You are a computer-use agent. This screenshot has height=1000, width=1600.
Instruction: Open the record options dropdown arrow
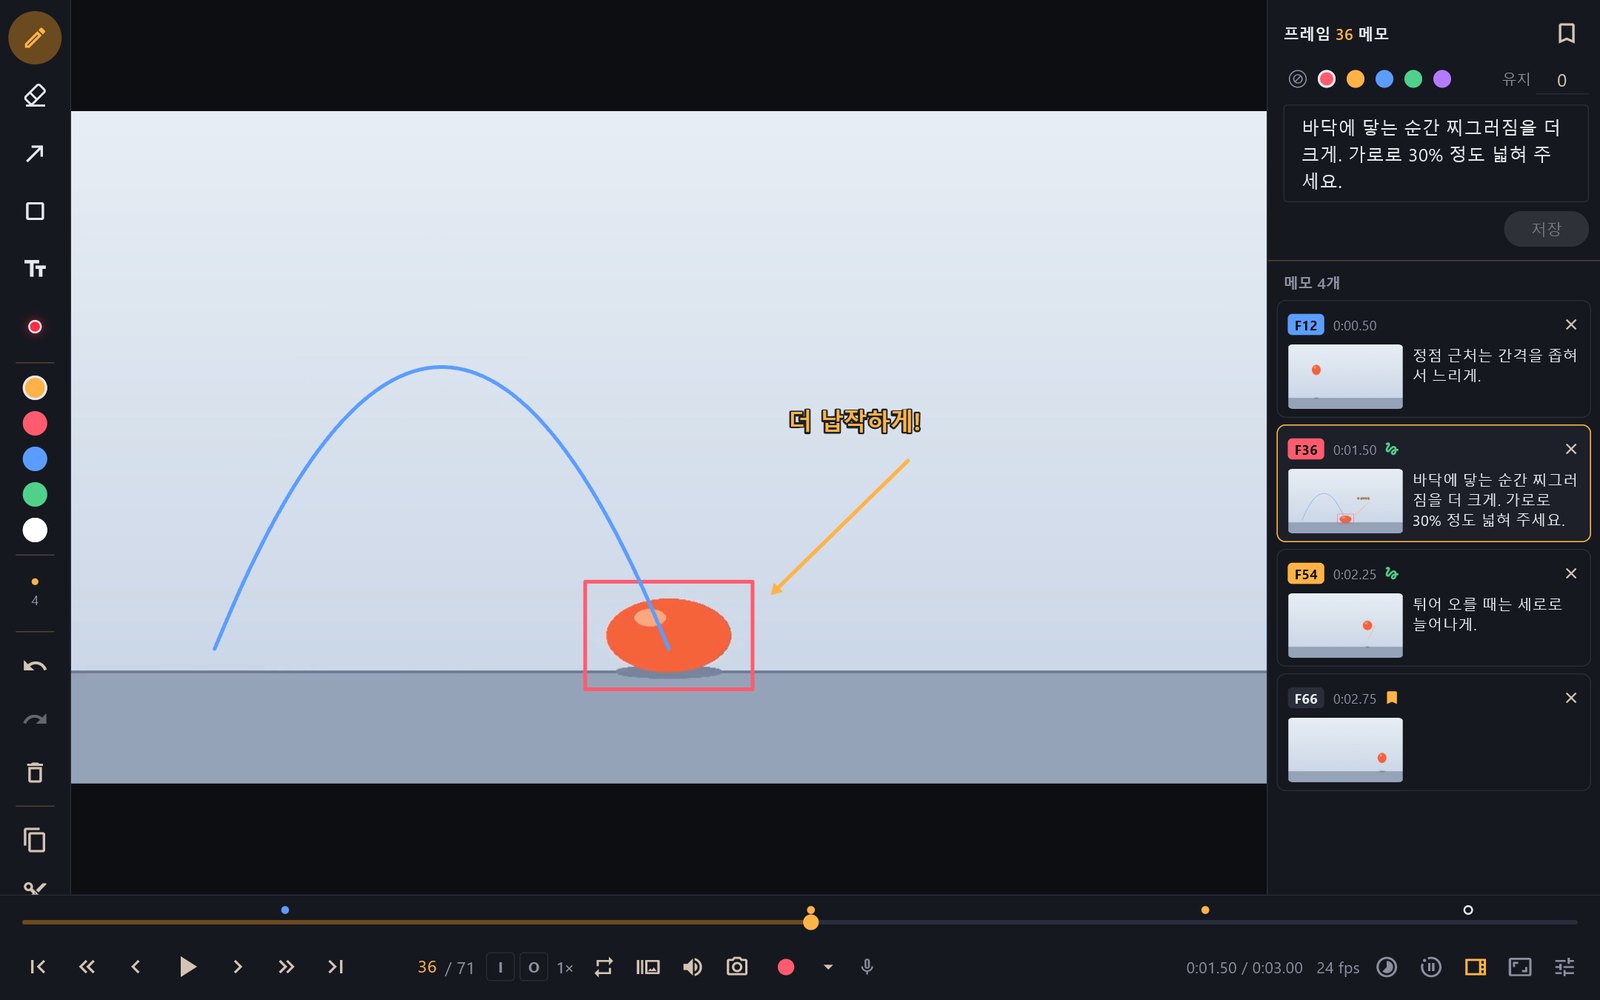[828, 967]
